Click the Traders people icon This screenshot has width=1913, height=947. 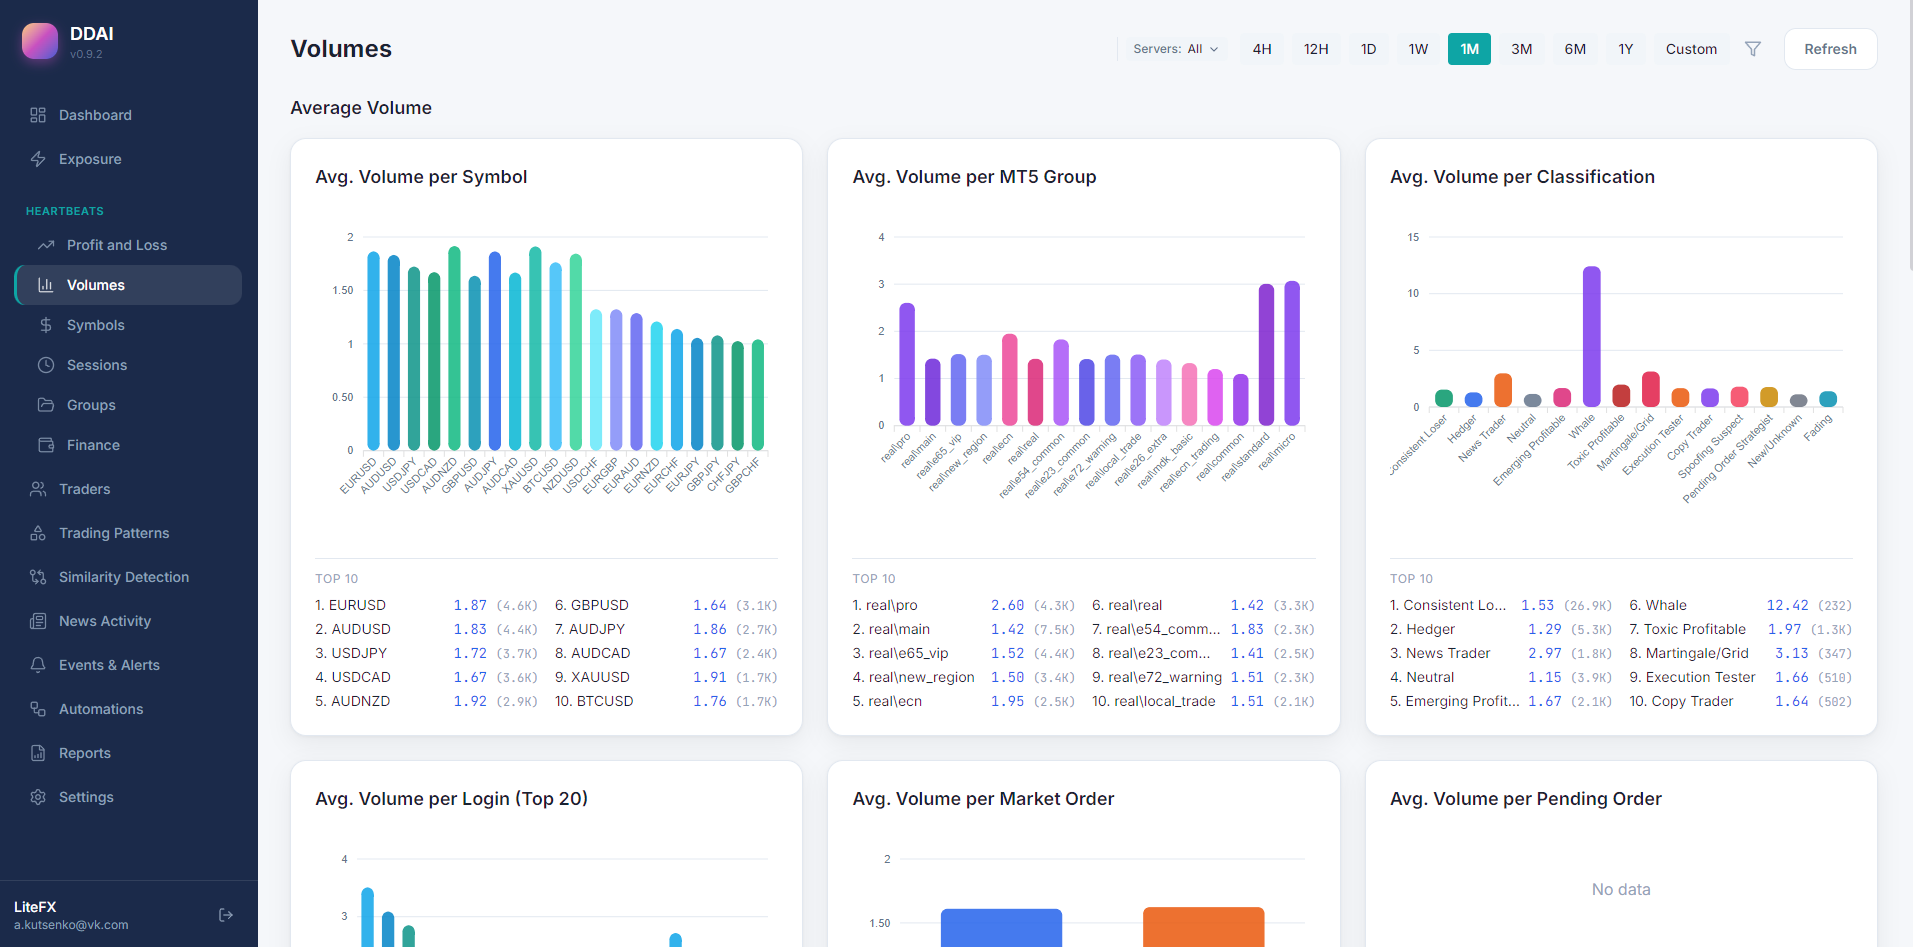click(38, 489)
